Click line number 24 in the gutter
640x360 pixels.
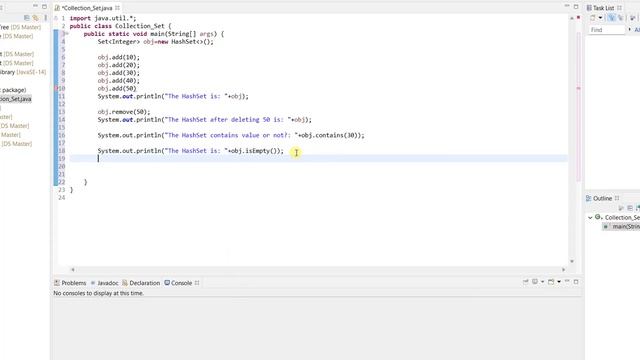tap(62, 198)
